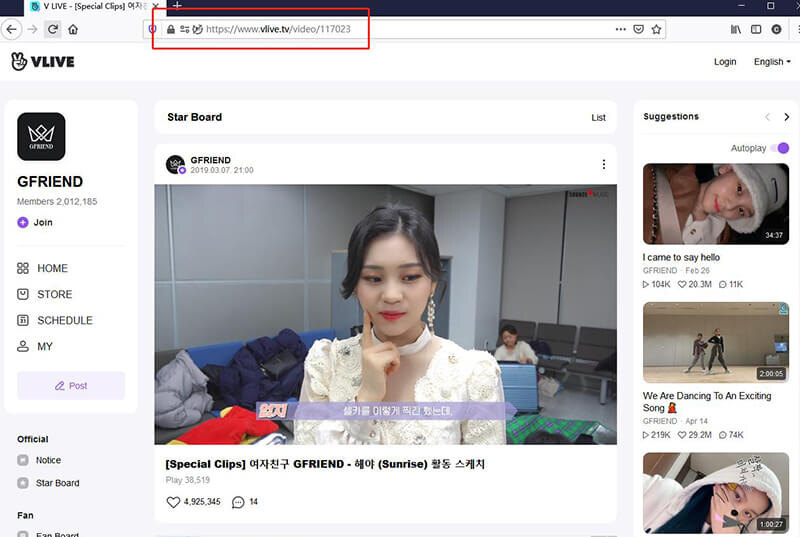Click the tracking protection shield icon
Viewport: 800px width, 537px height.
tap(152, 29)
